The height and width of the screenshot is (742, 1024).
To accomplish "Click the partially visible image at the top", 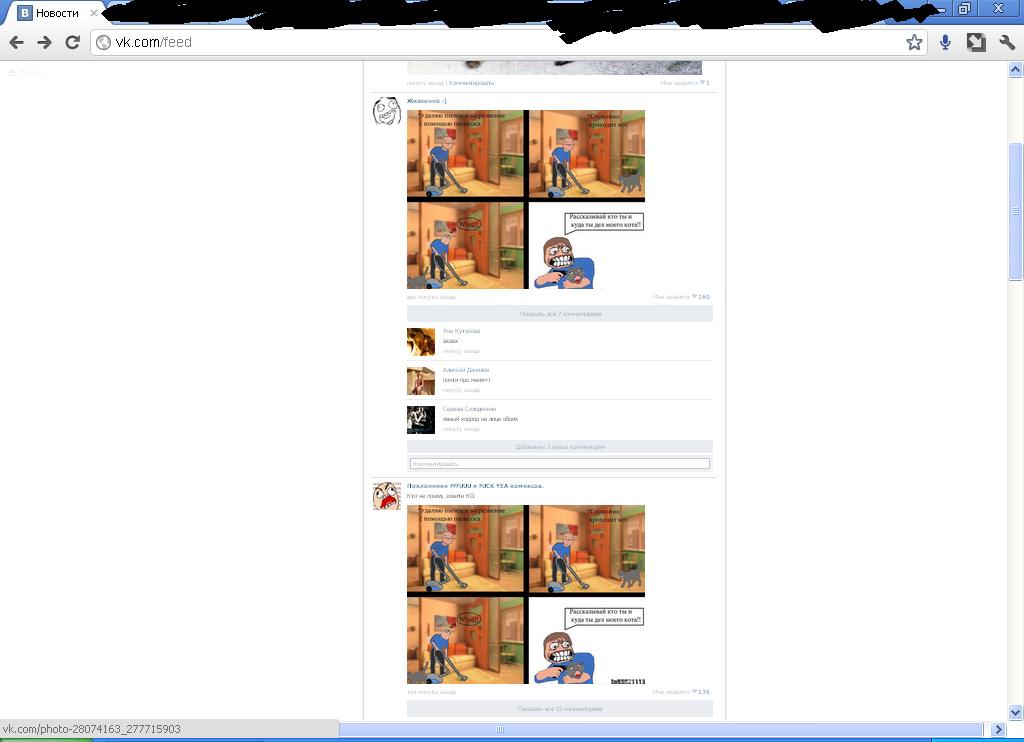I will coord(554,68).
